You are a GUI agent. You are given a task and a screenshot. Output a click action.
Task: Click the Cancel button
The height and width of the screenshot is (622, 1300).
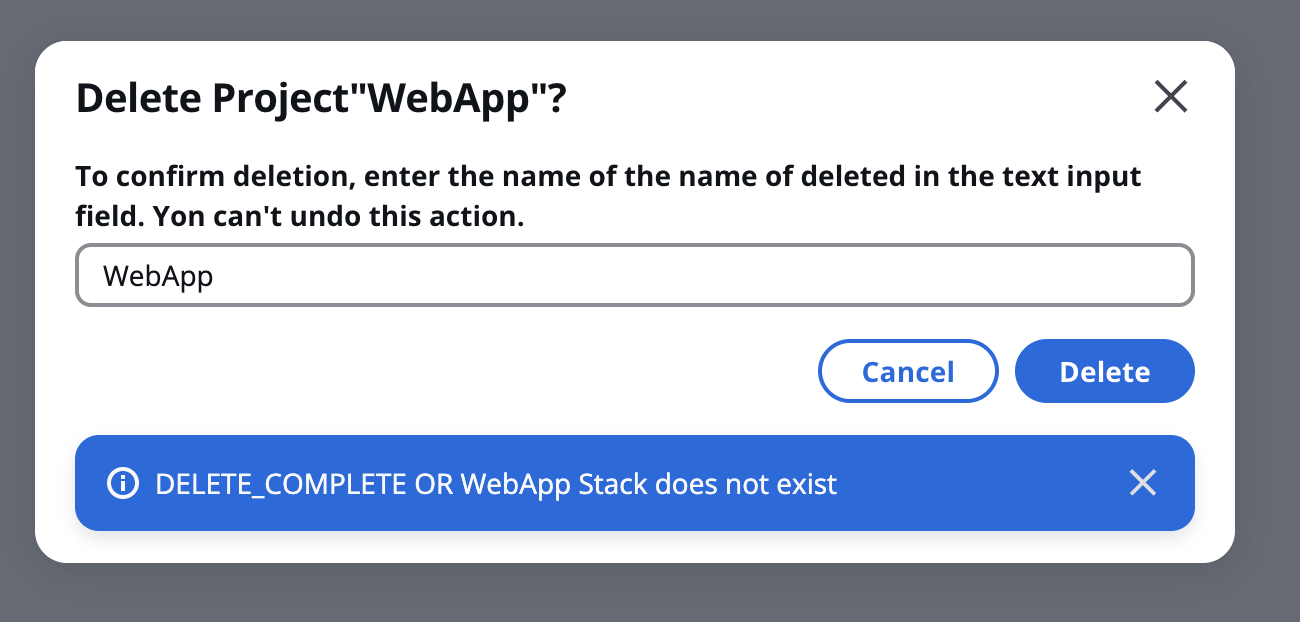908,372
